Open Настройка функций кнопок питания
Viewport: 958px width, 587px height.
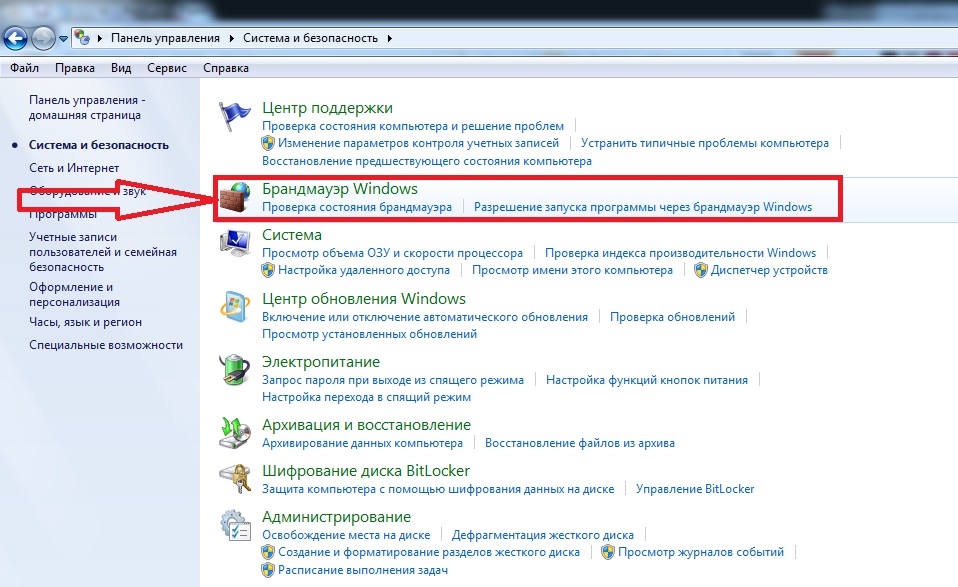tap(647, 380)
